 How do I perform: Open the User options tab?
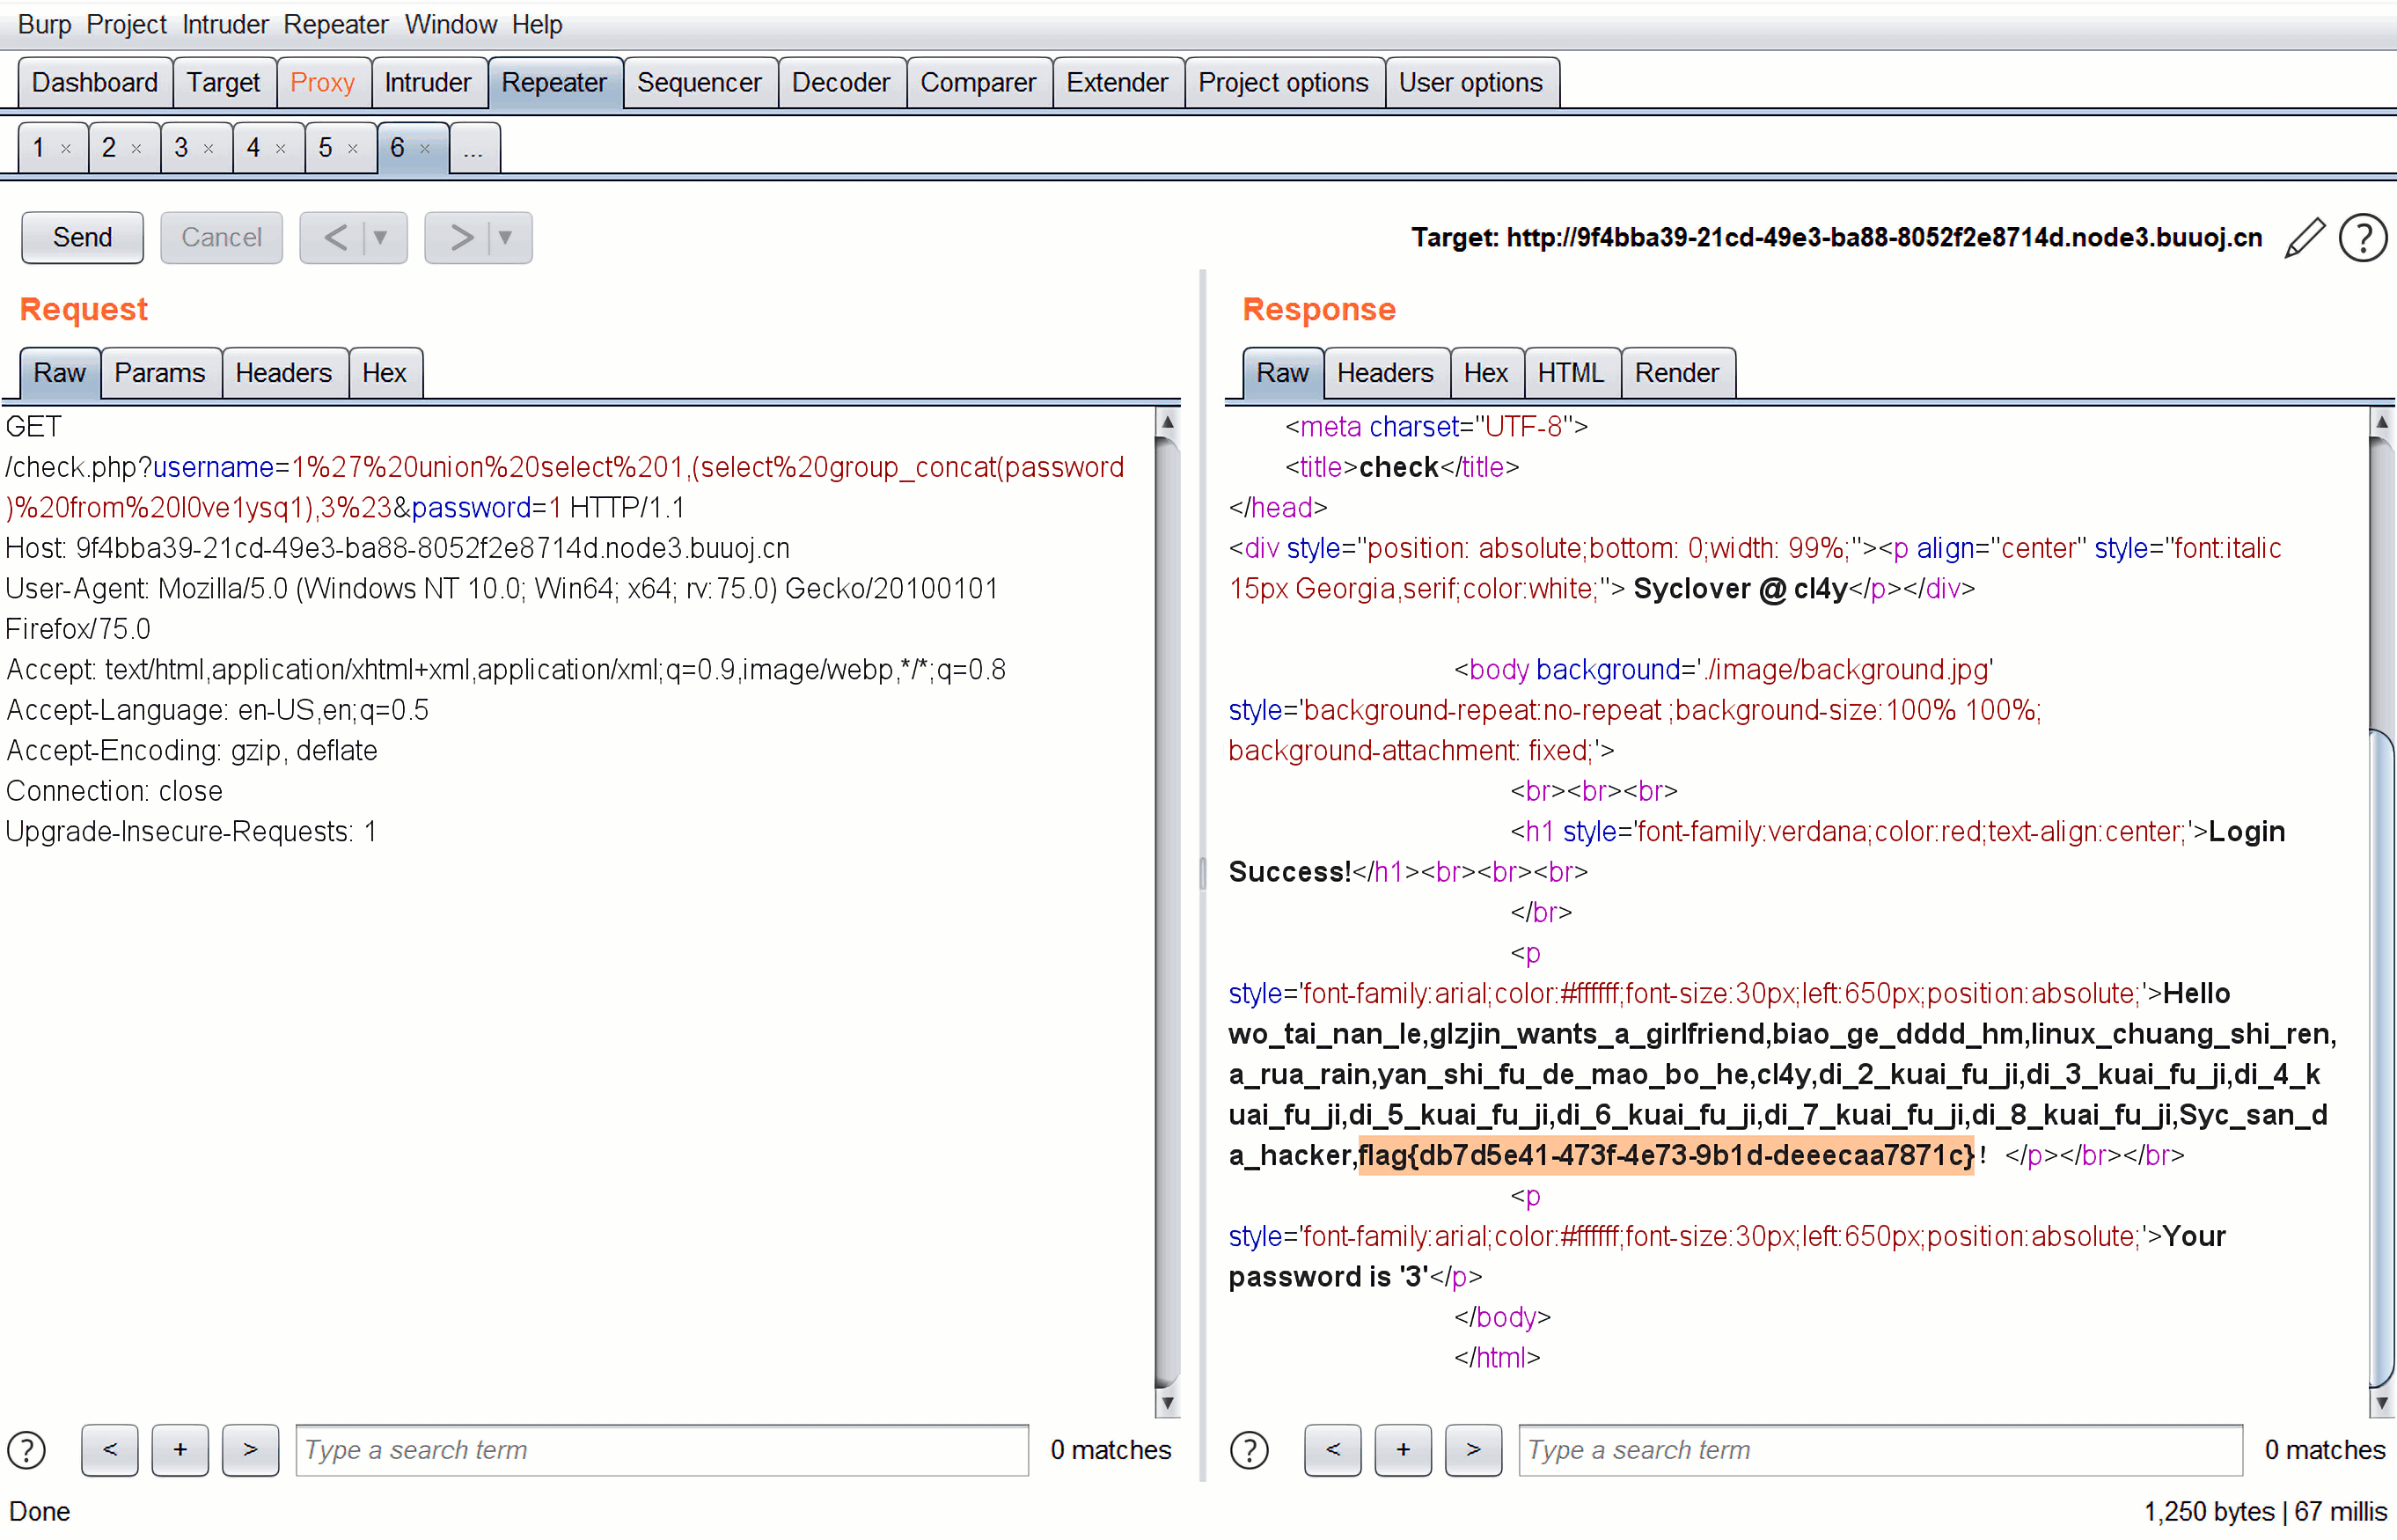click(x=1471, y=82)
